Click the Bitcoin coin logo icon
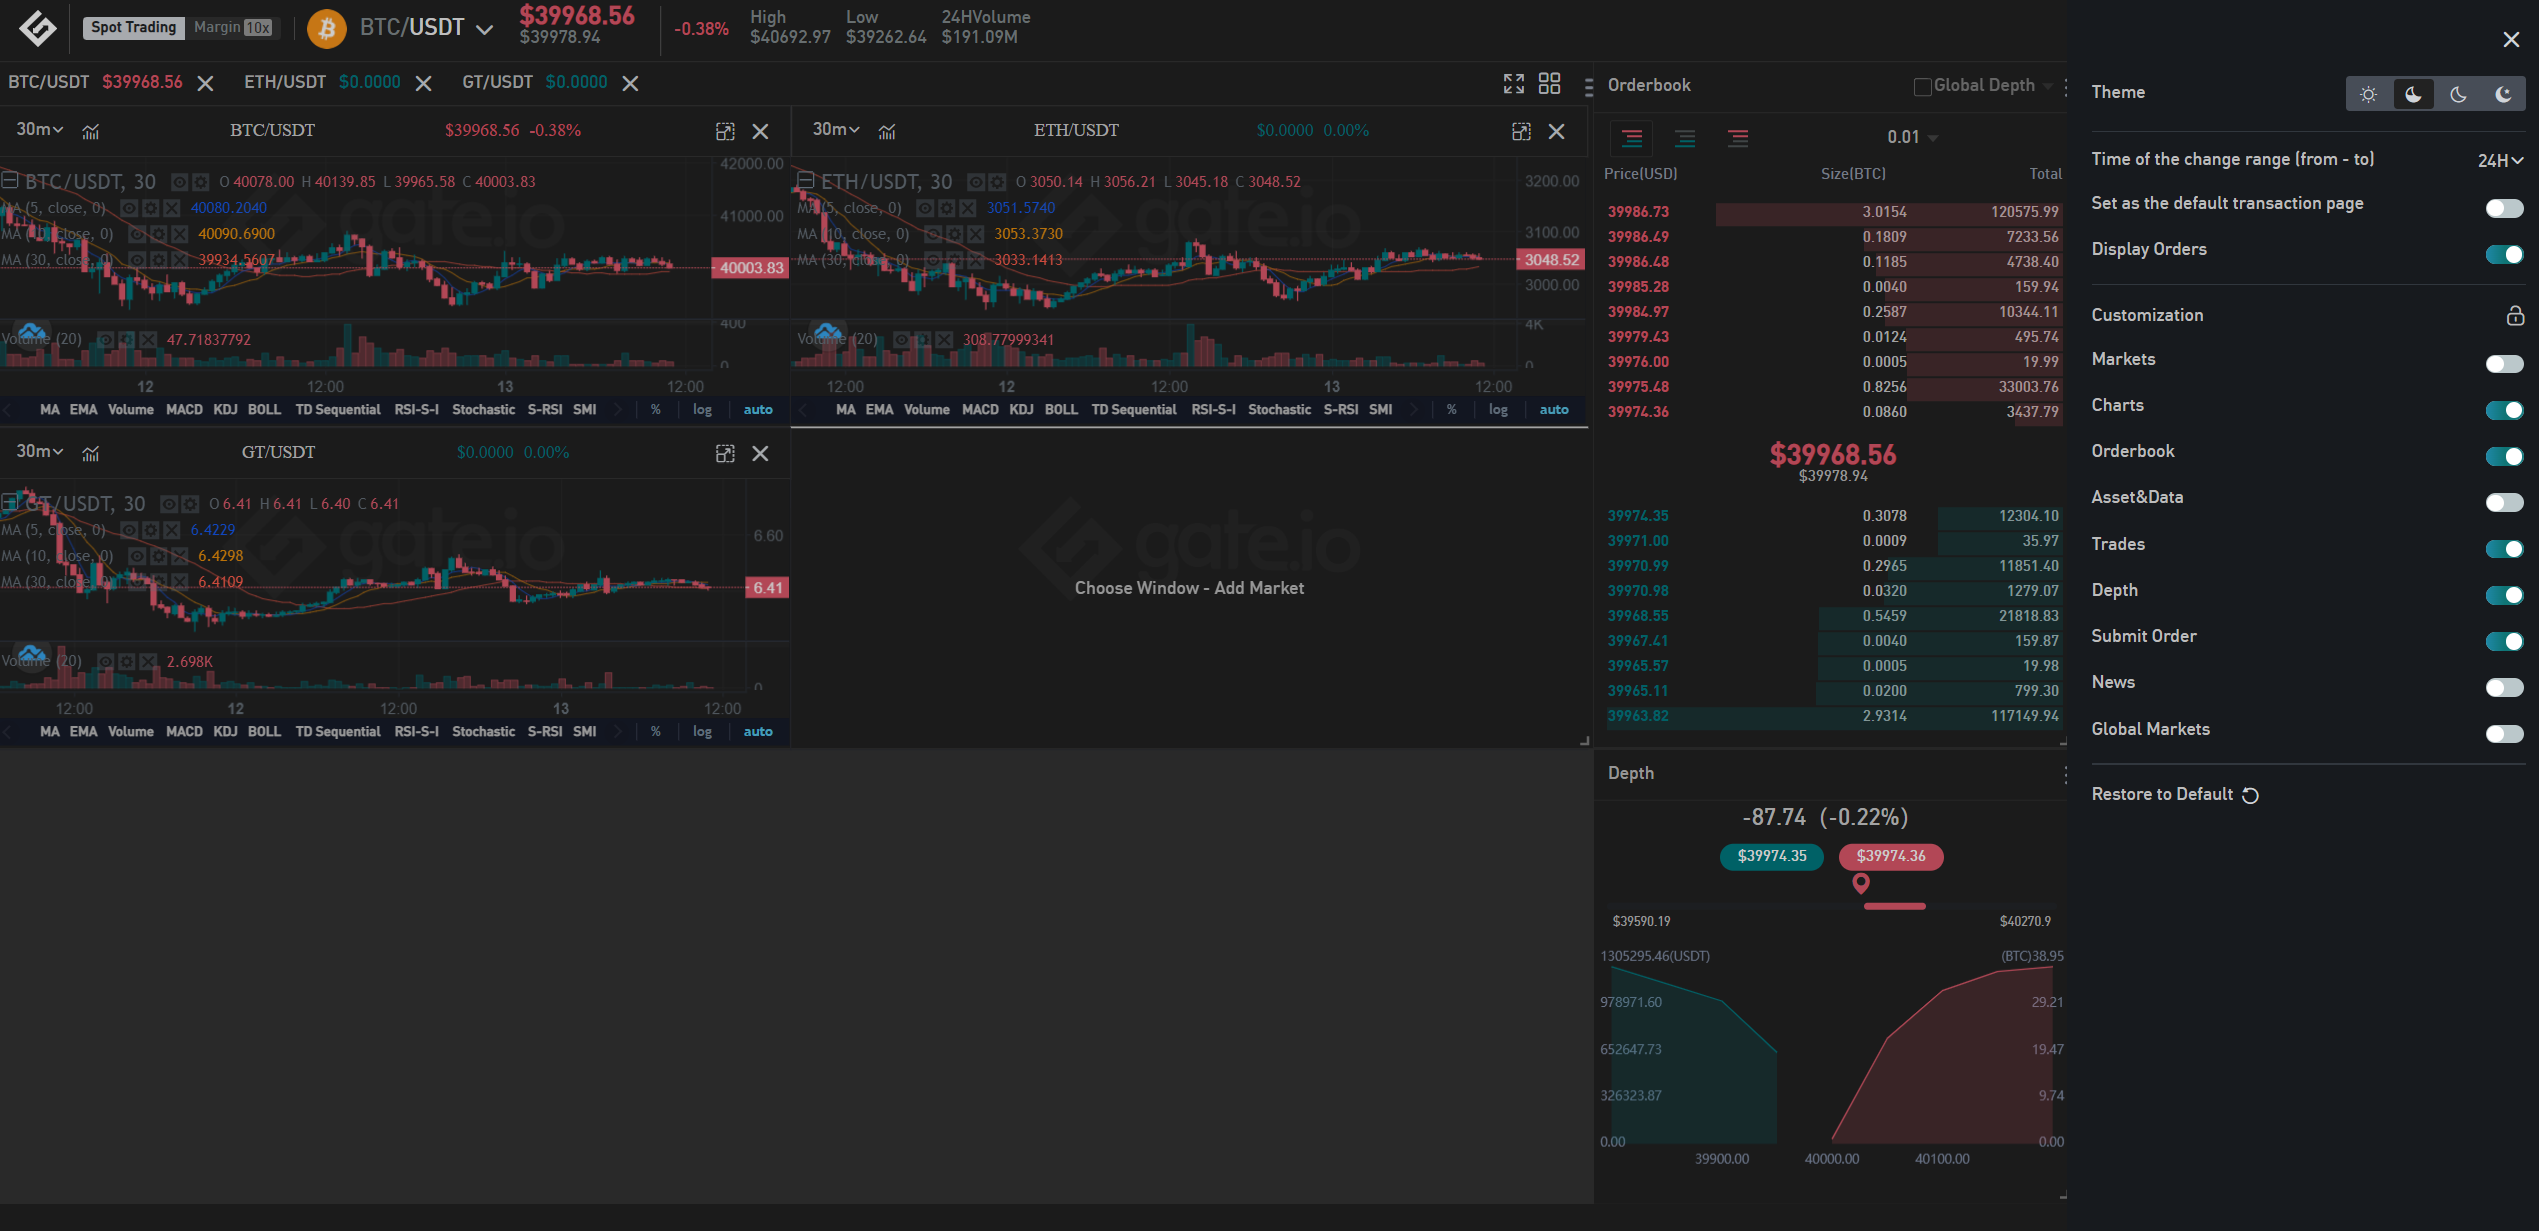 (326, 28)
